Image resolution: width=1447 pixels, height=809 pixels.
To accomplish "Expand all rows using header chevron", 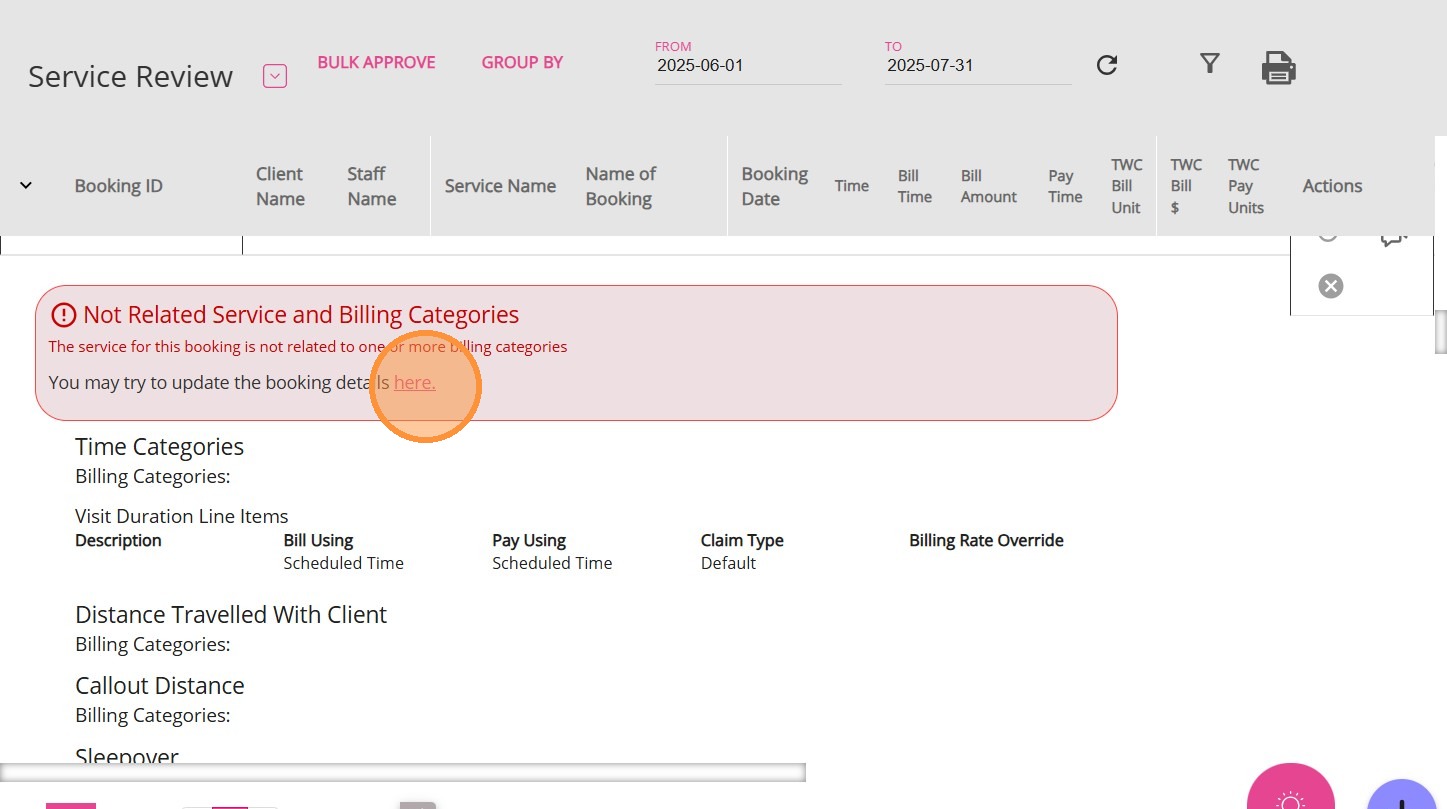I will coord(26,185).
